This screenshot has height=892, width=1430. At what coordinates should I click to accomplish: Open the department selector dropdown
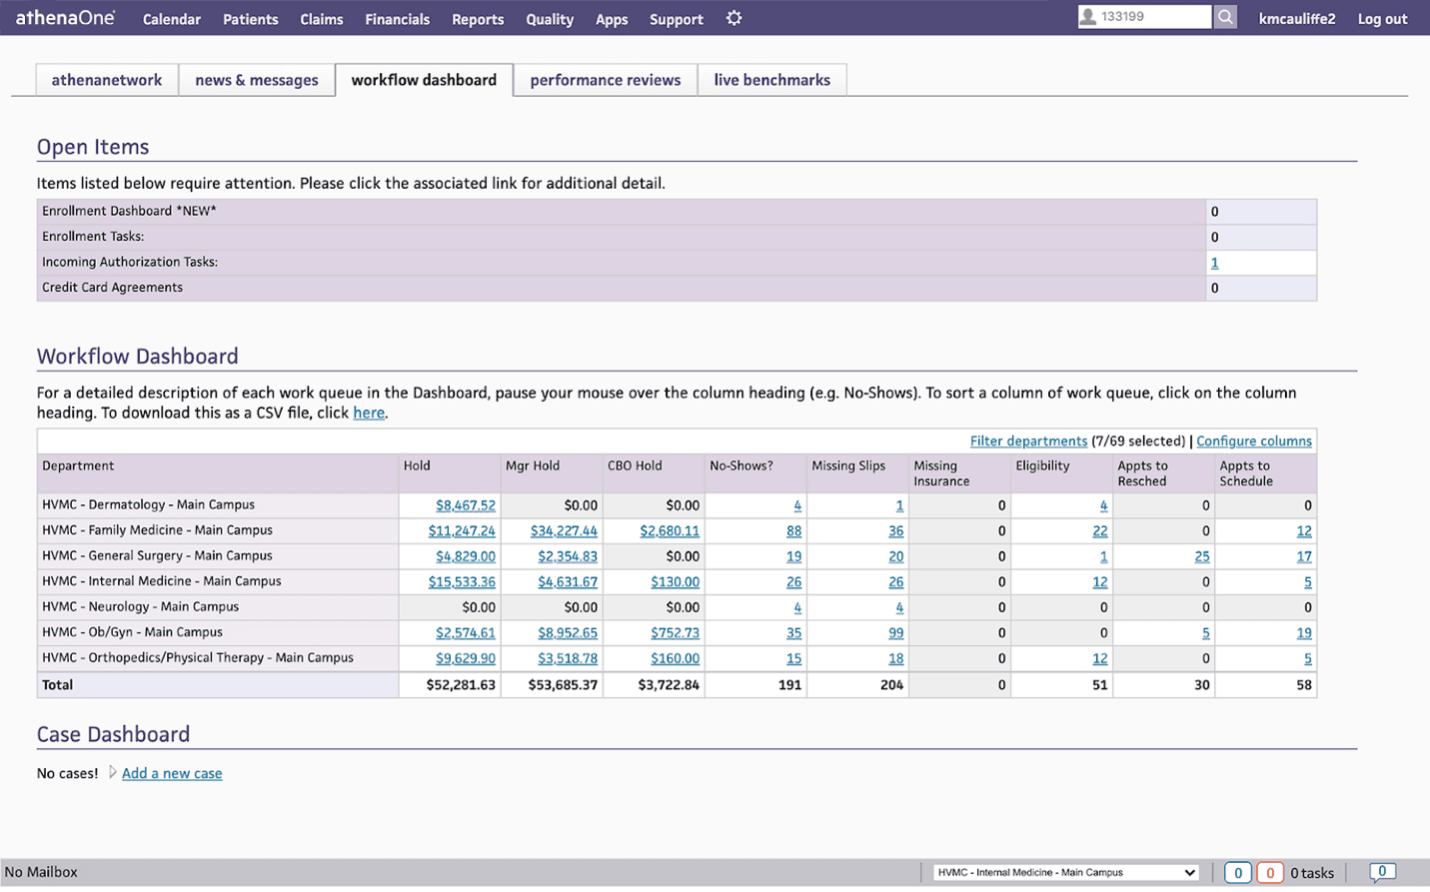(x=1063, y=872)
